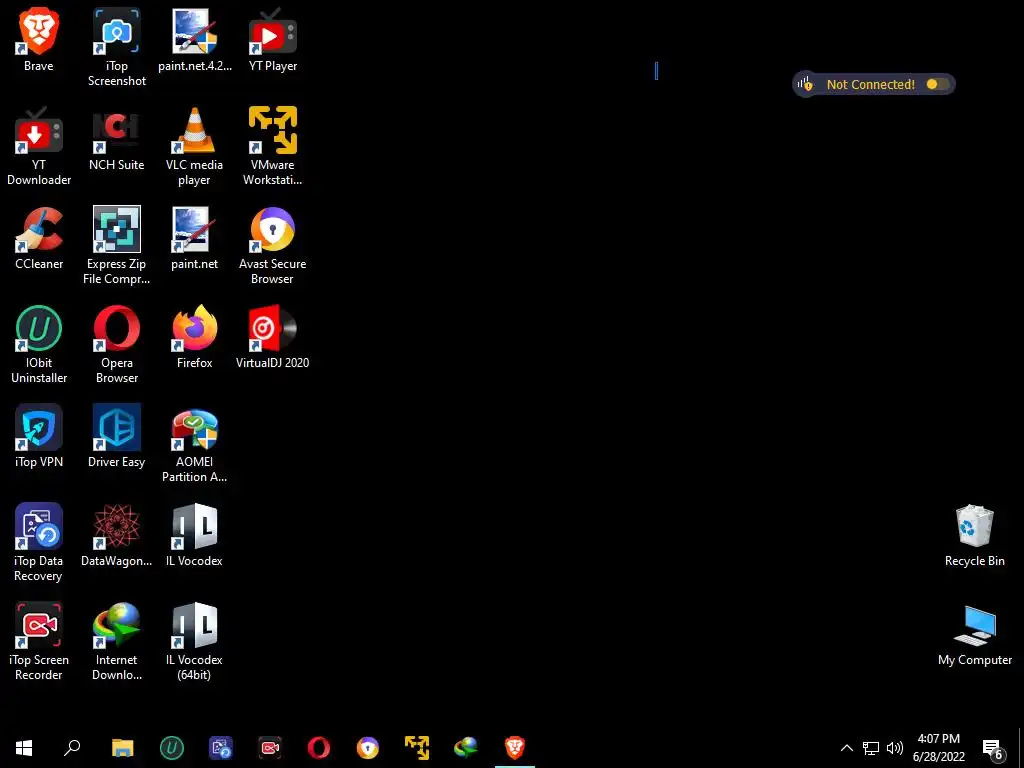Launch iTop Screen Recorder from taskbar
1024x768 pixels.
pos(270,748)
